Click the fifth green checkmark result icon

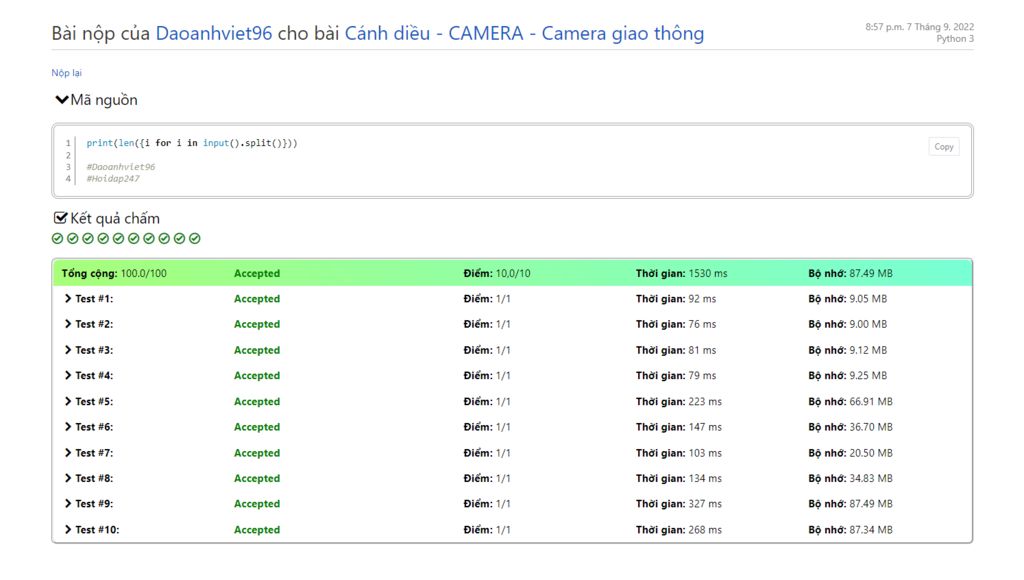point(119,238)
